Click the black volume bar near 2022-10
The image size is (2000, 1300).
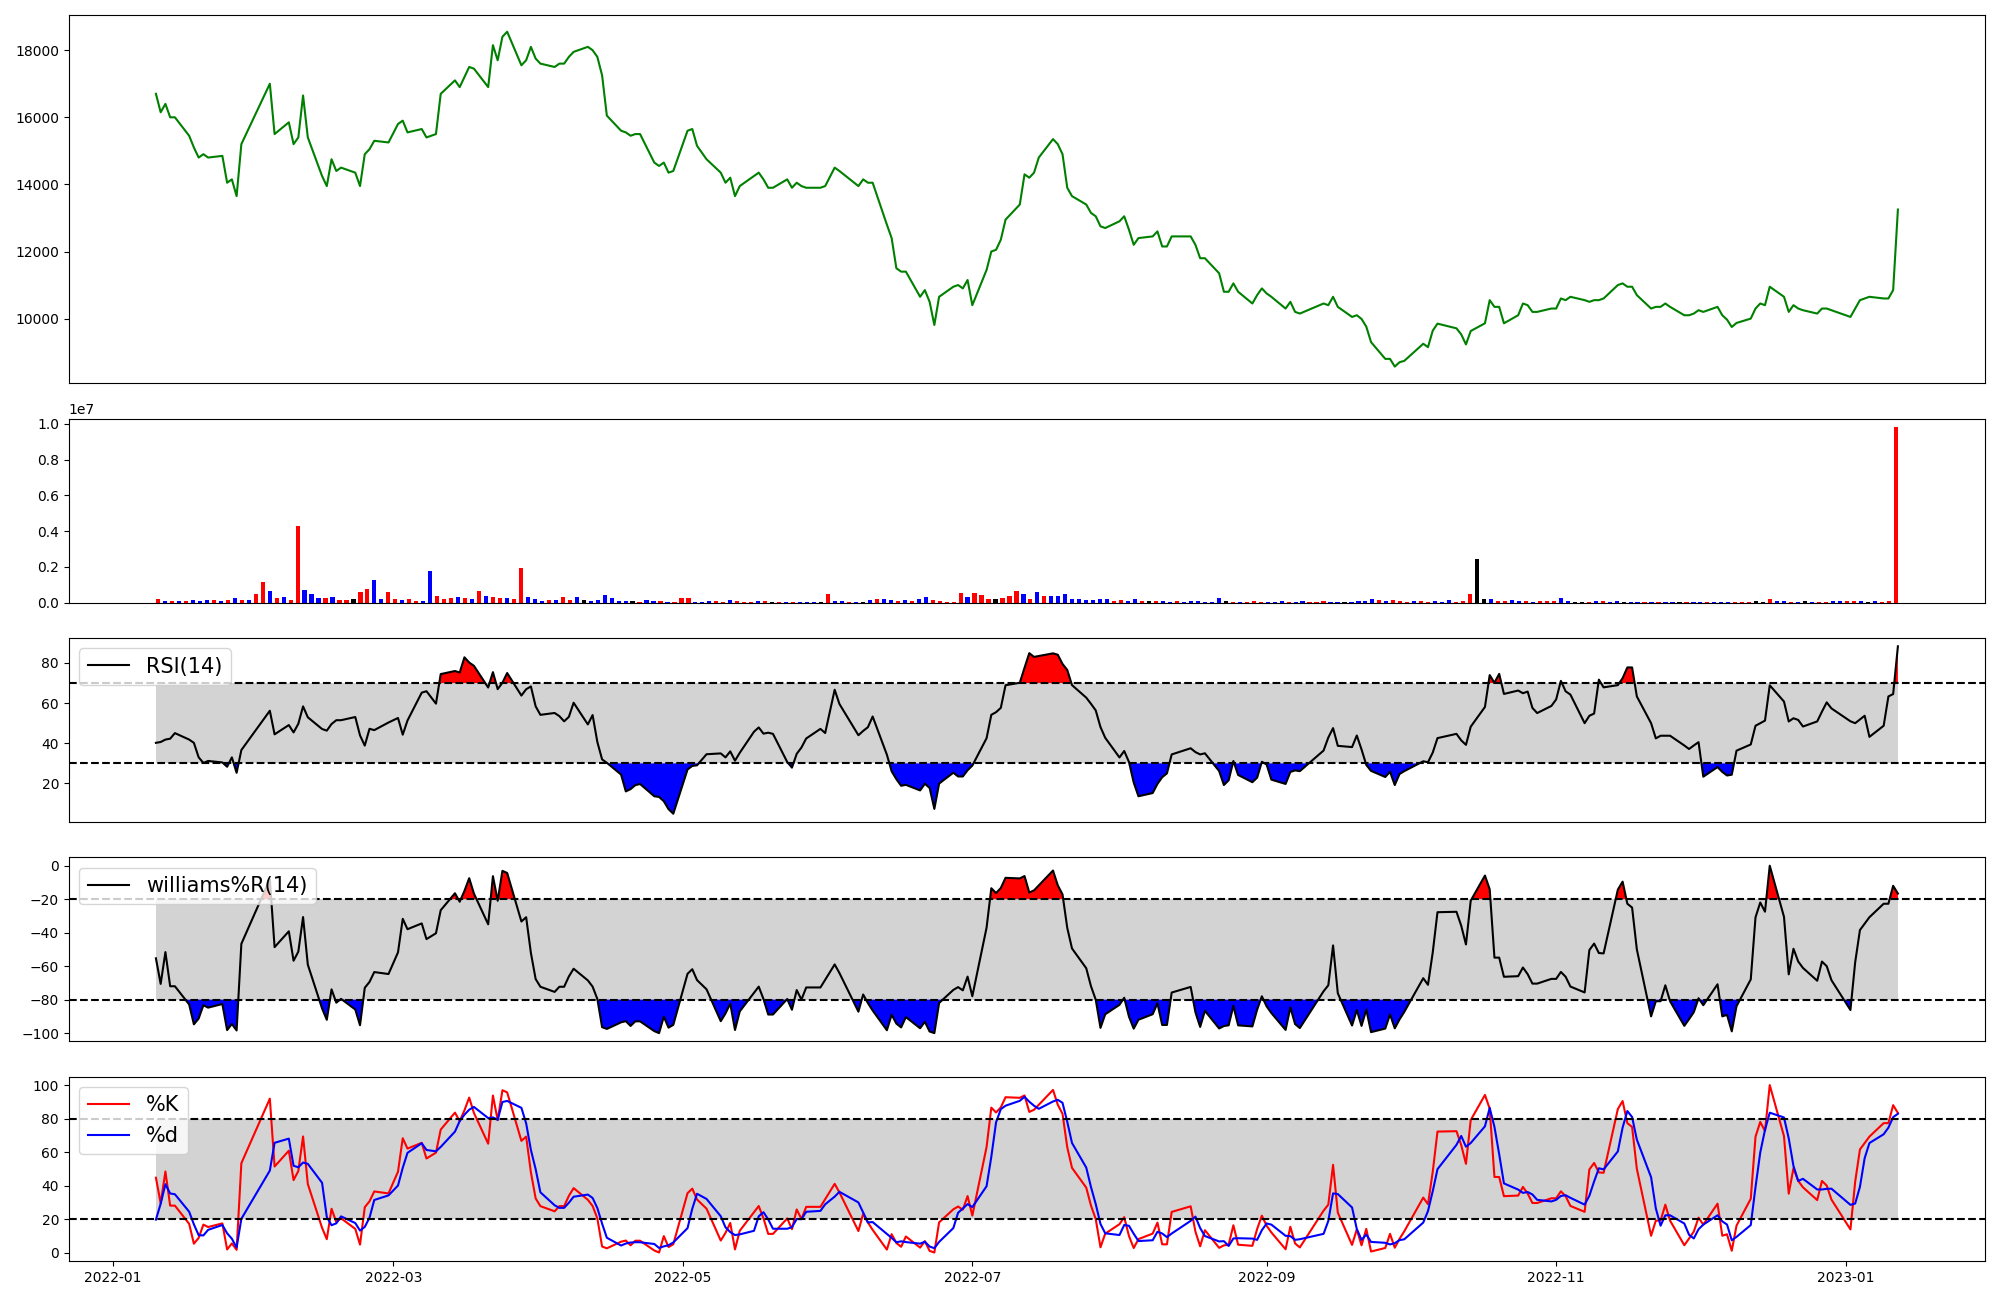[1477, 581]
